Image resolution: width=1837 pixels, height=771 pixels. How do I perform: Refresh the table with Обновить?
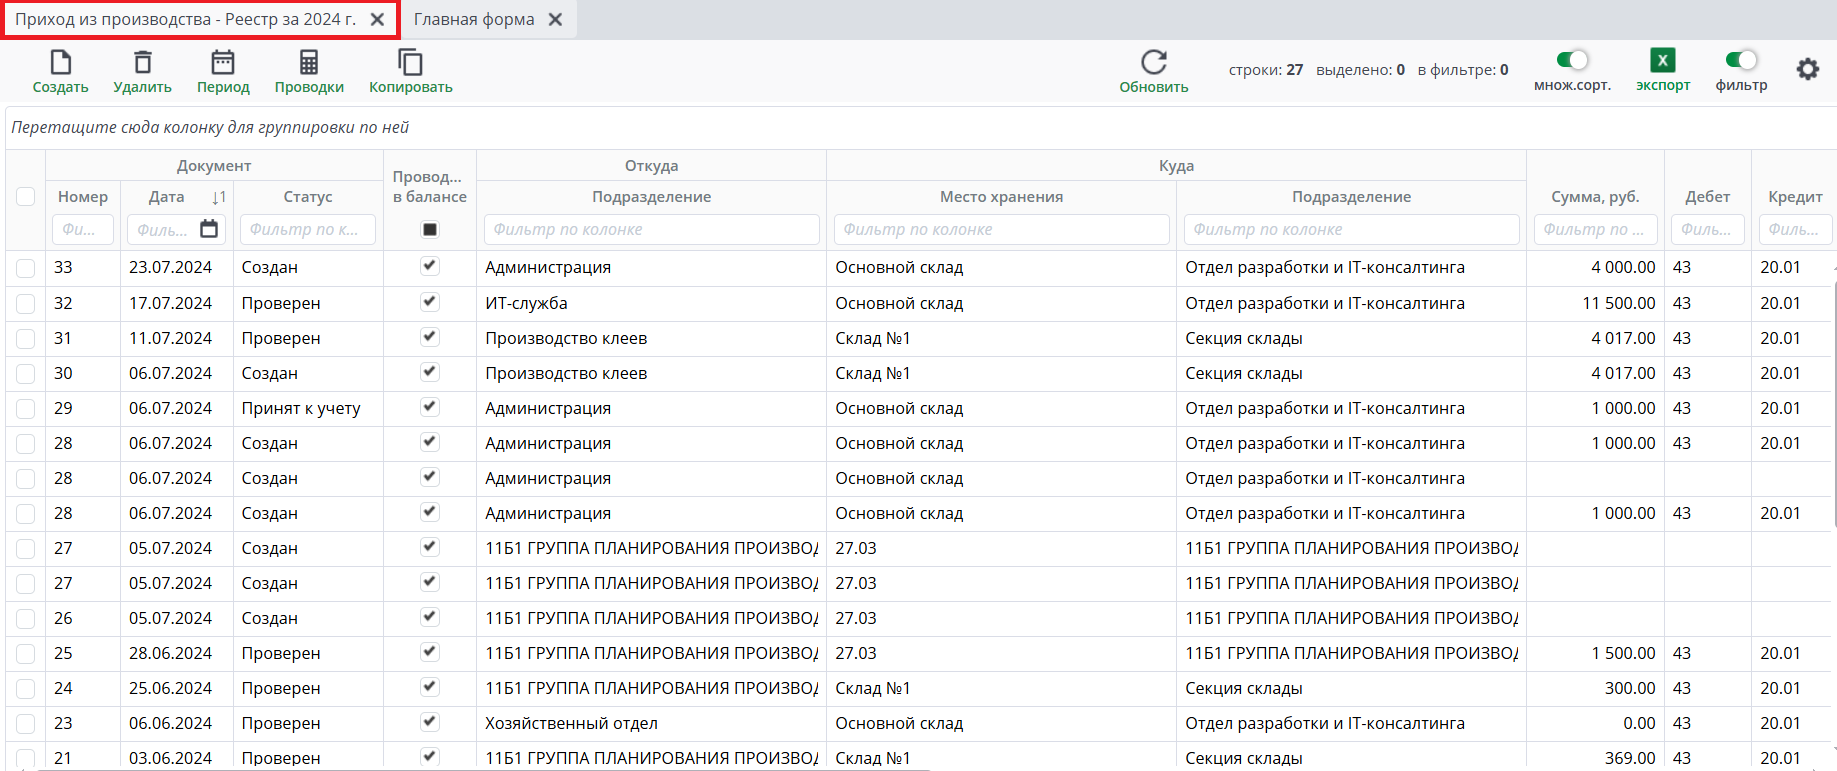(x=1153, y=63)
